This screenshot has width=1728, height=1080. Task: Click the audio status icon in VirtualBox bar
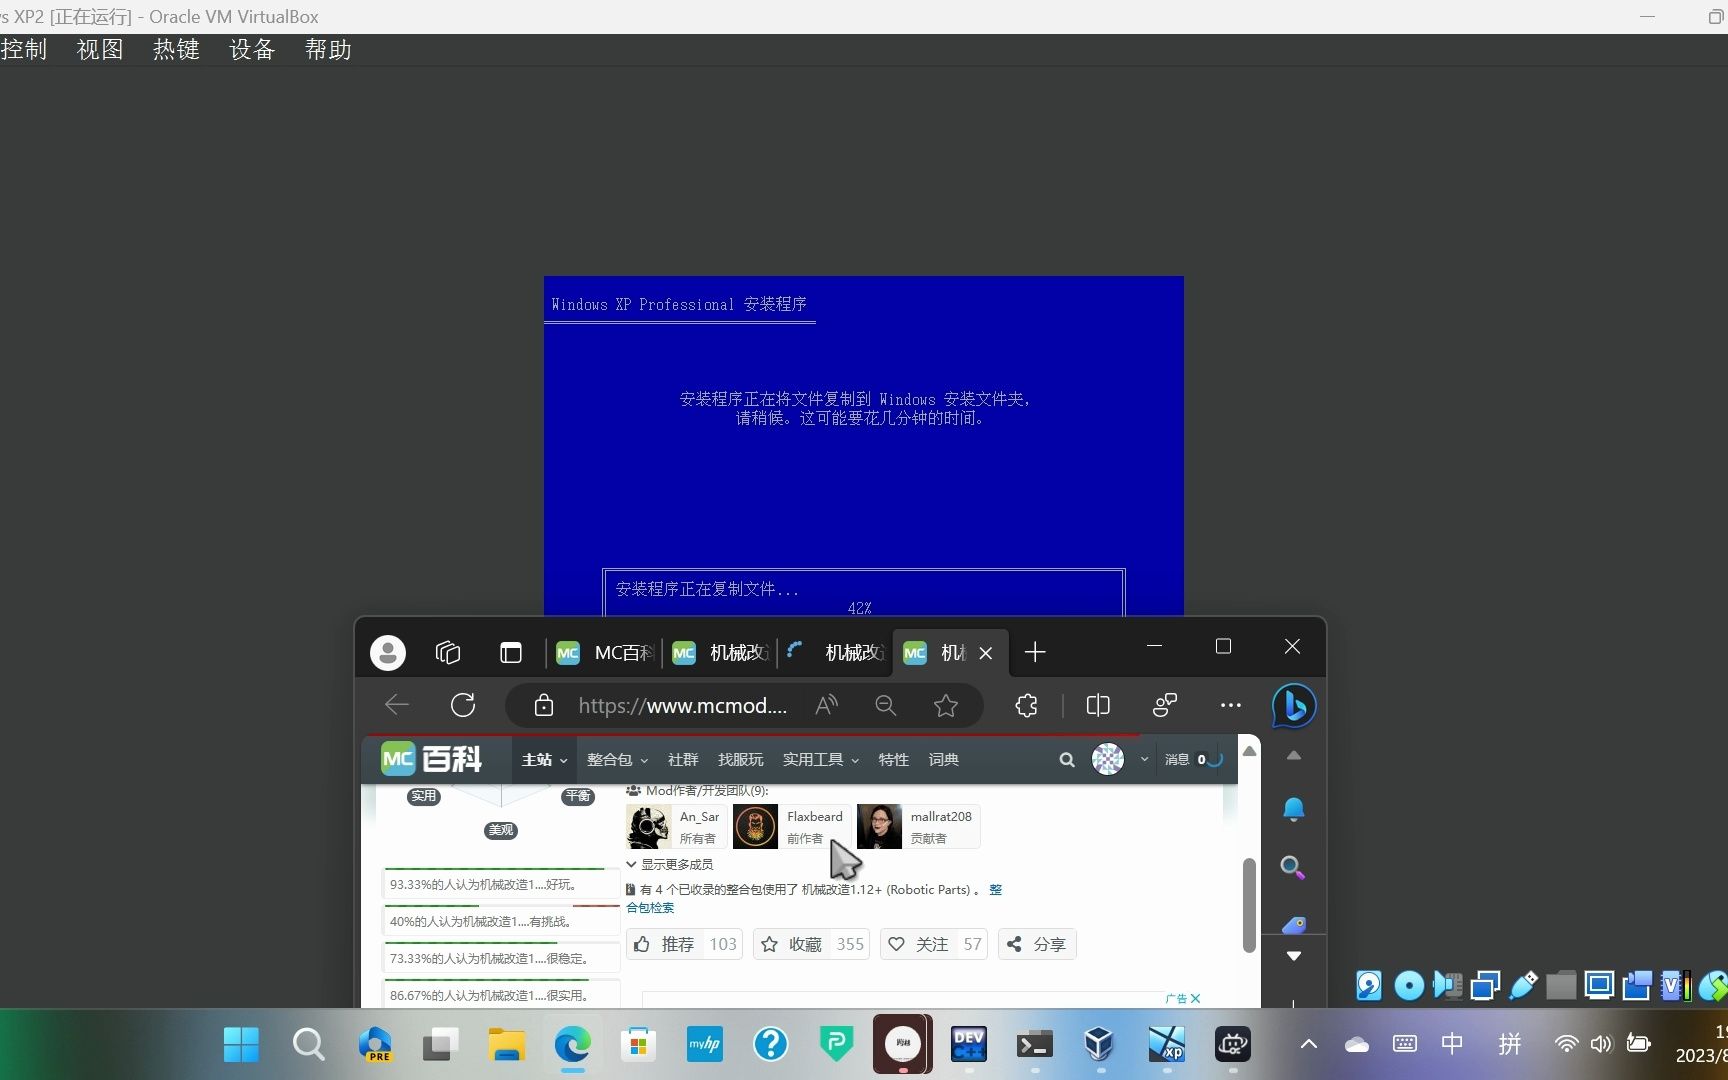[x=1447, y=985]
